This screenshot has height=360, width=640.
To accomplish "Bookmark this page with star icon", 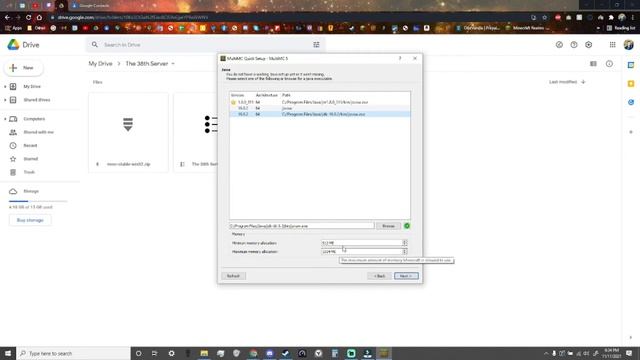I will point(544,18).
